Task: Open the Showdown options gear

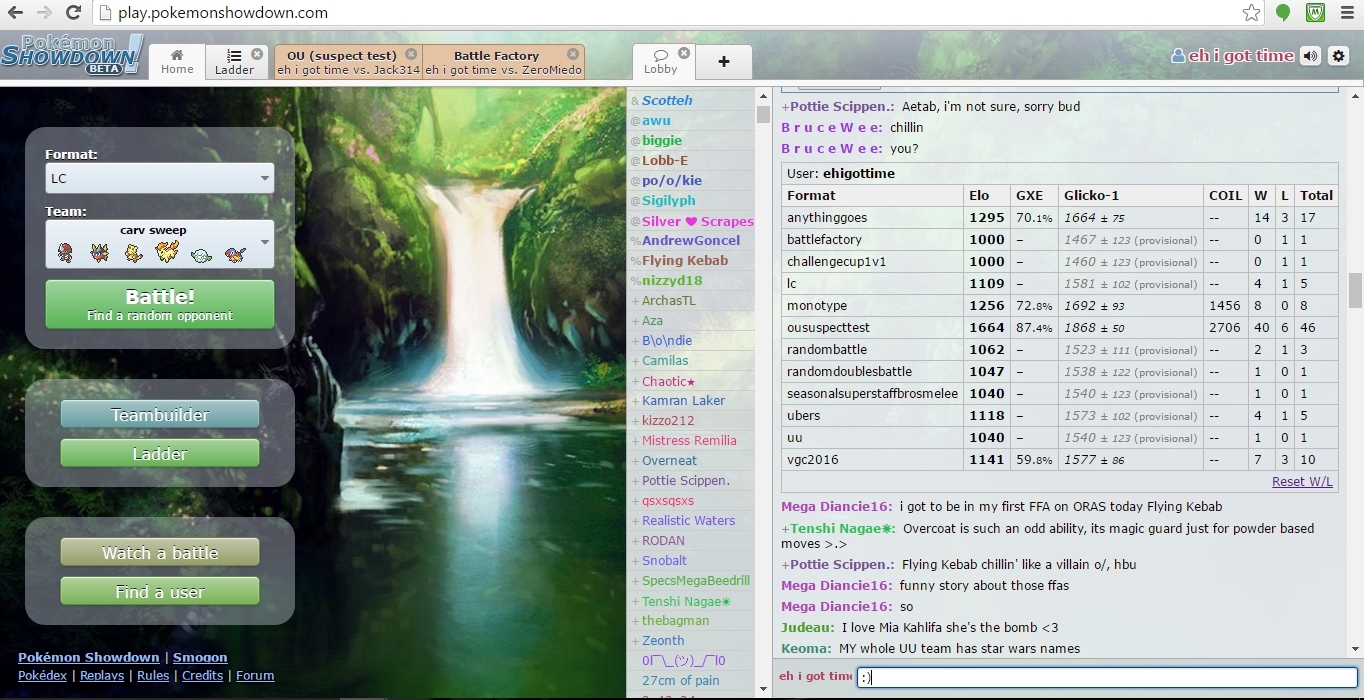Action: coord(1339,56)
